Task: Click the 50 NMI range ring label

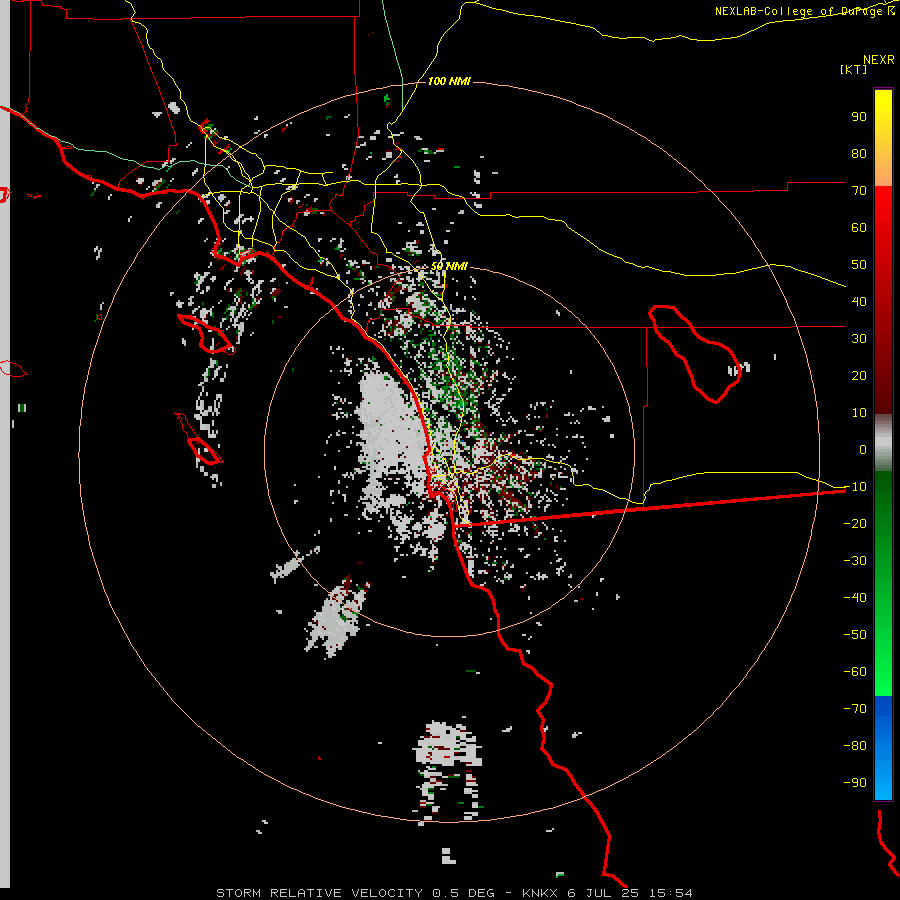Action: click(449, 266)
